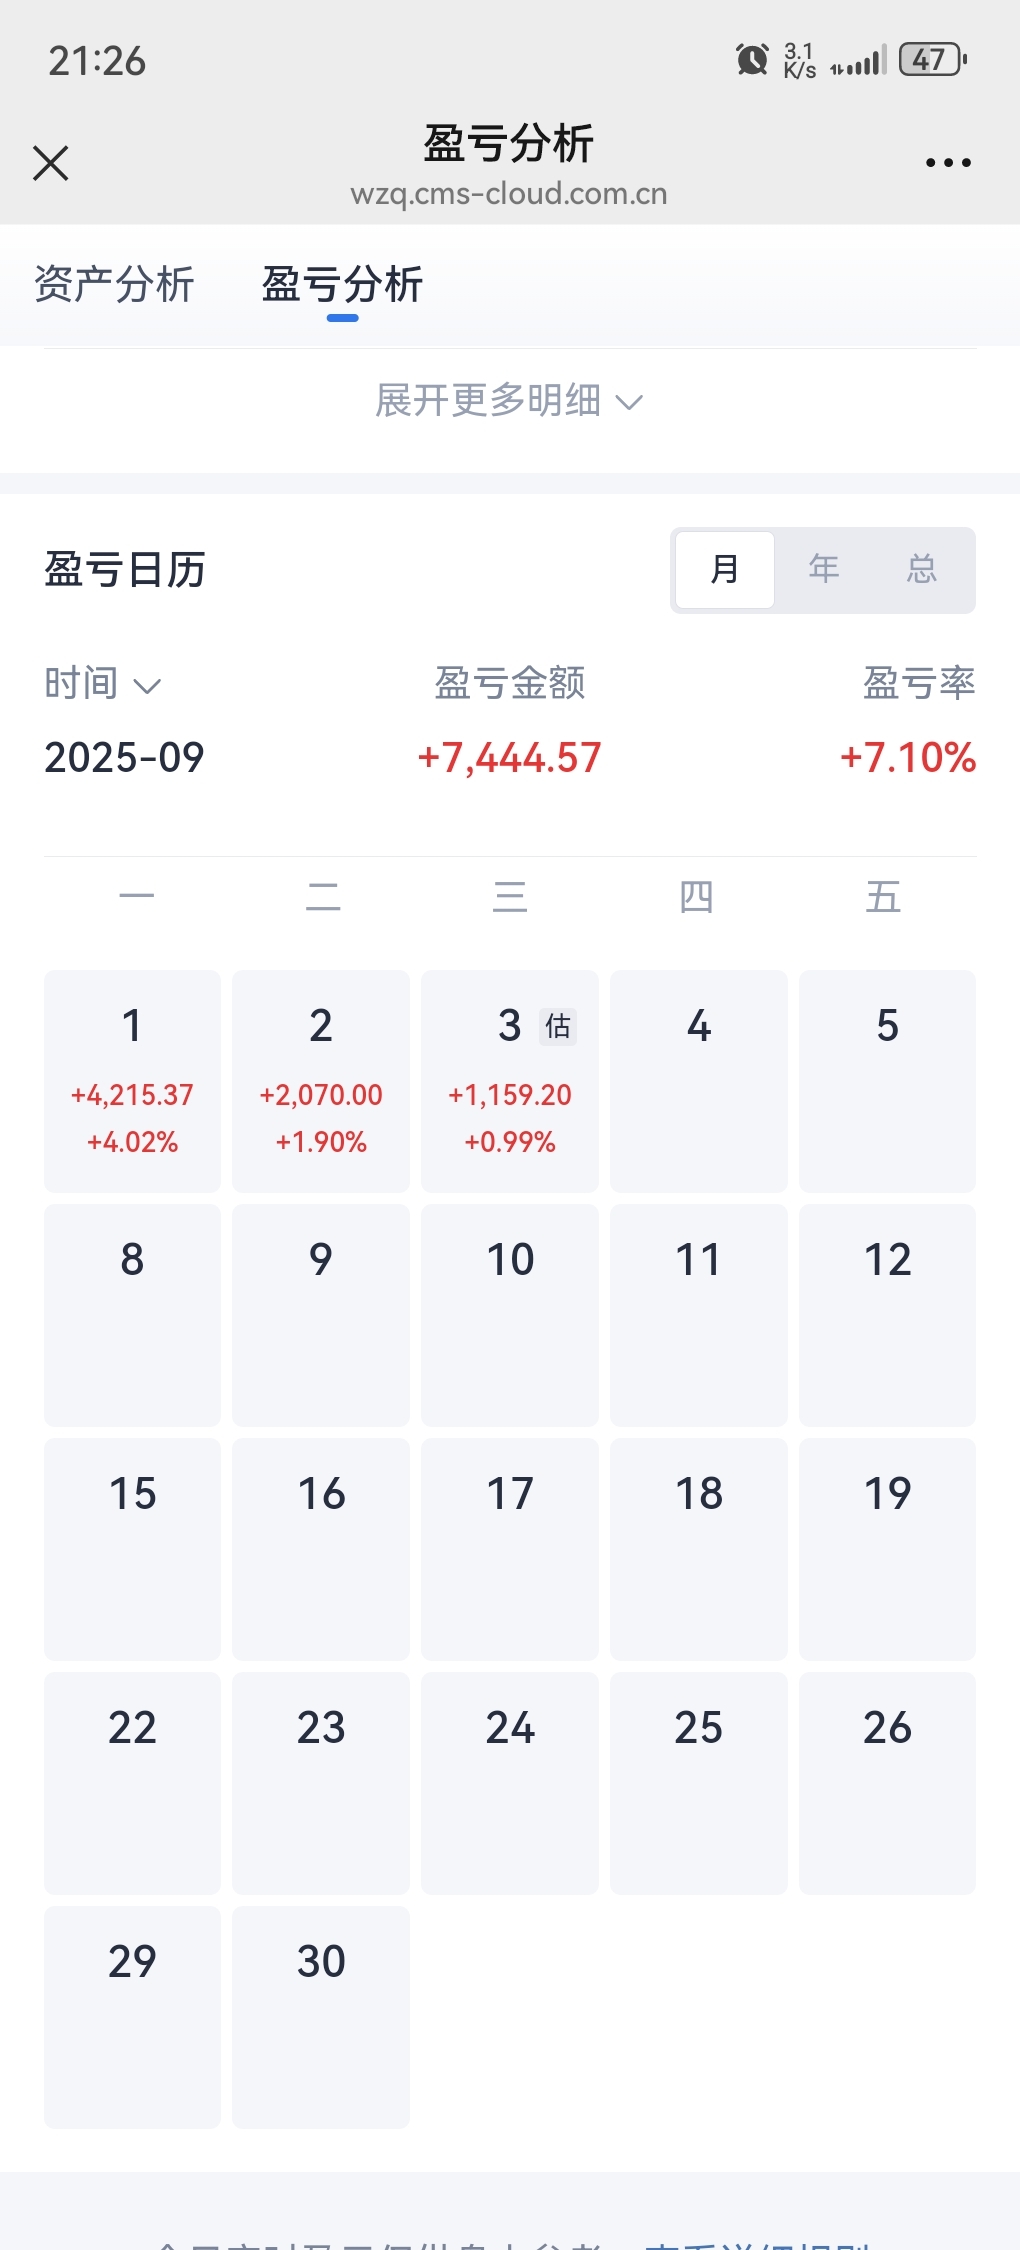Select calendar day 30
Screen dimensions: 1020x2250
coord(321,2017)
